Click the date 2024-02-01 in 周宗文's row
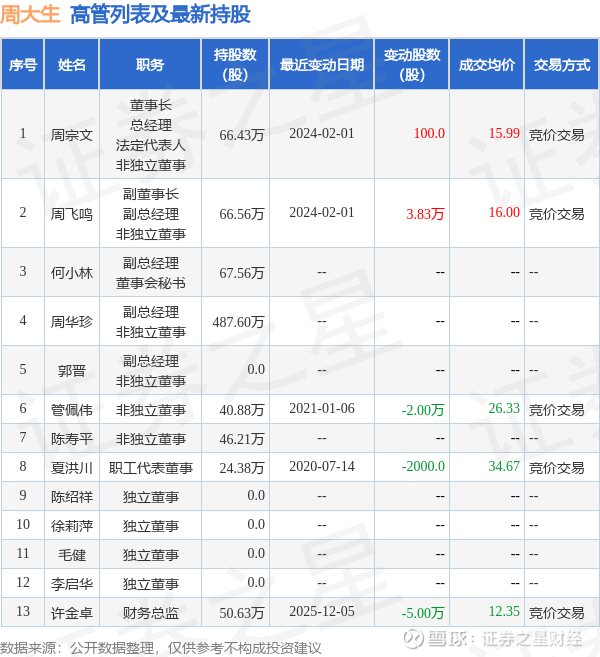600x657 pixels. (322, 133)
